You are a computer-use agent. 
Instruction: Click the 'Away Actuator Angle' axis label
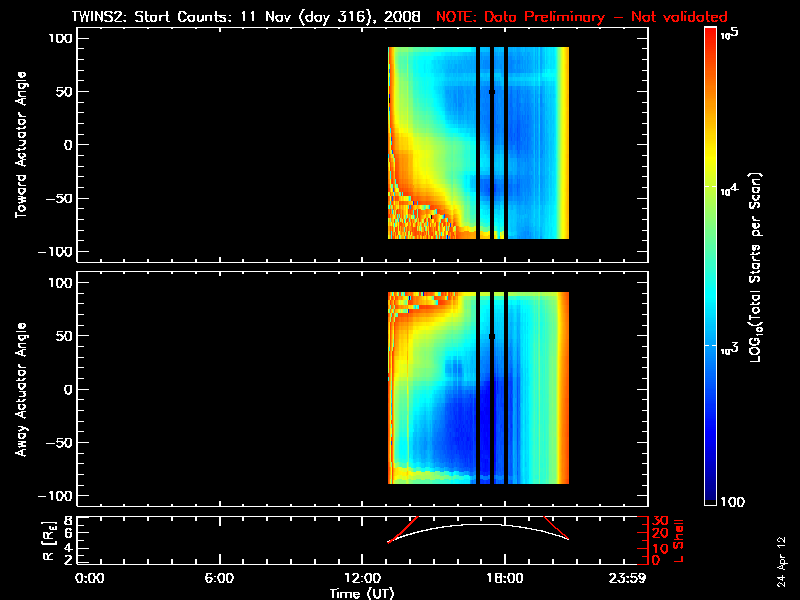point(21,389)
